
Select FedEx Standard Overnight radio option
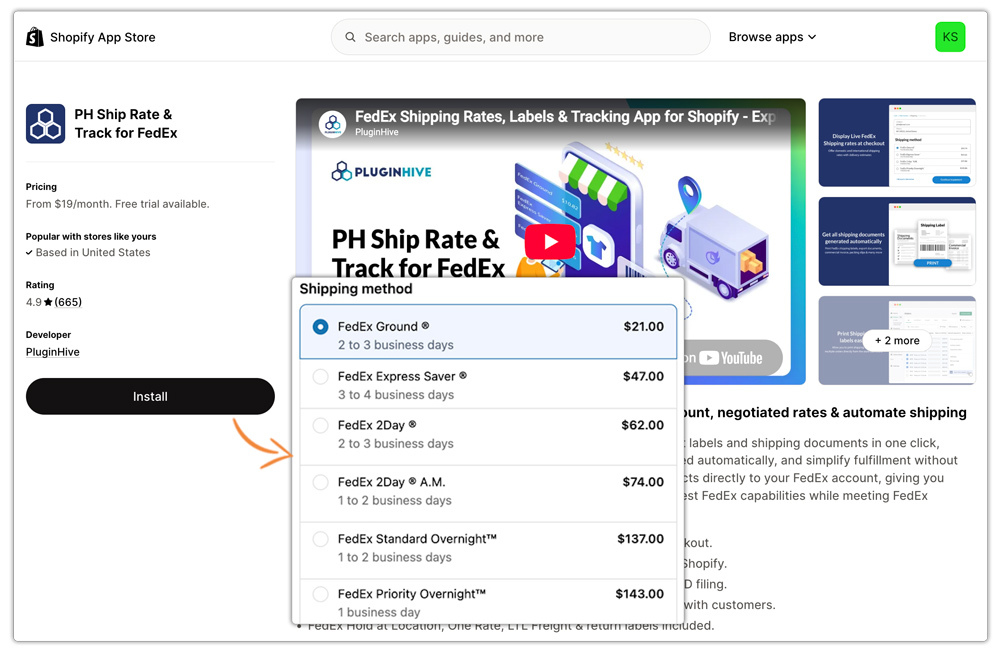coord(321,539)
